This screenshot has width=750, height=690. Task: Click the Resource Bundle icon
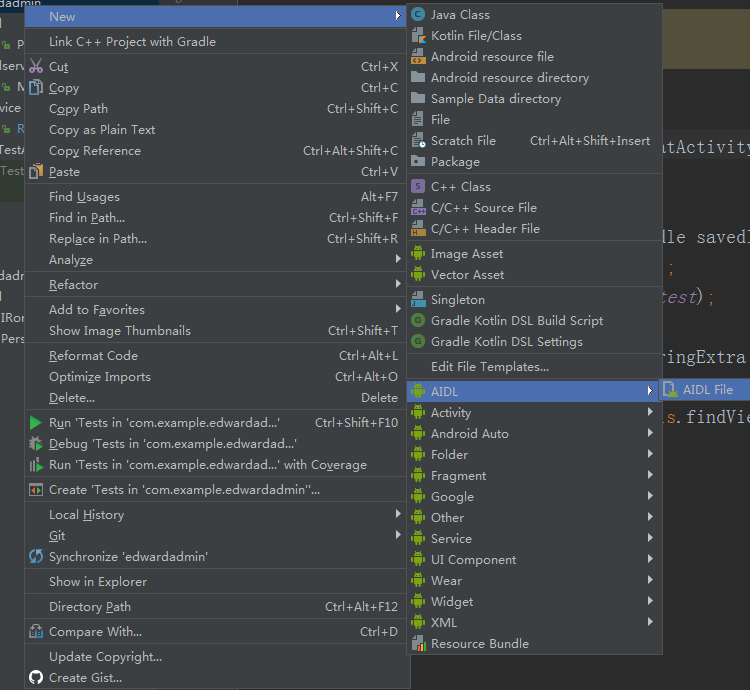[418, 644]
